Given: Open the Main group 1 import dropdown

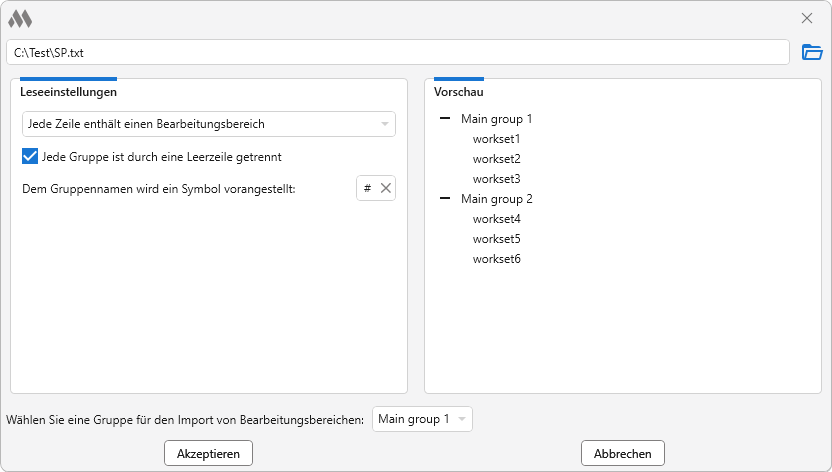Looking at the screenshot, I should 421,419.
